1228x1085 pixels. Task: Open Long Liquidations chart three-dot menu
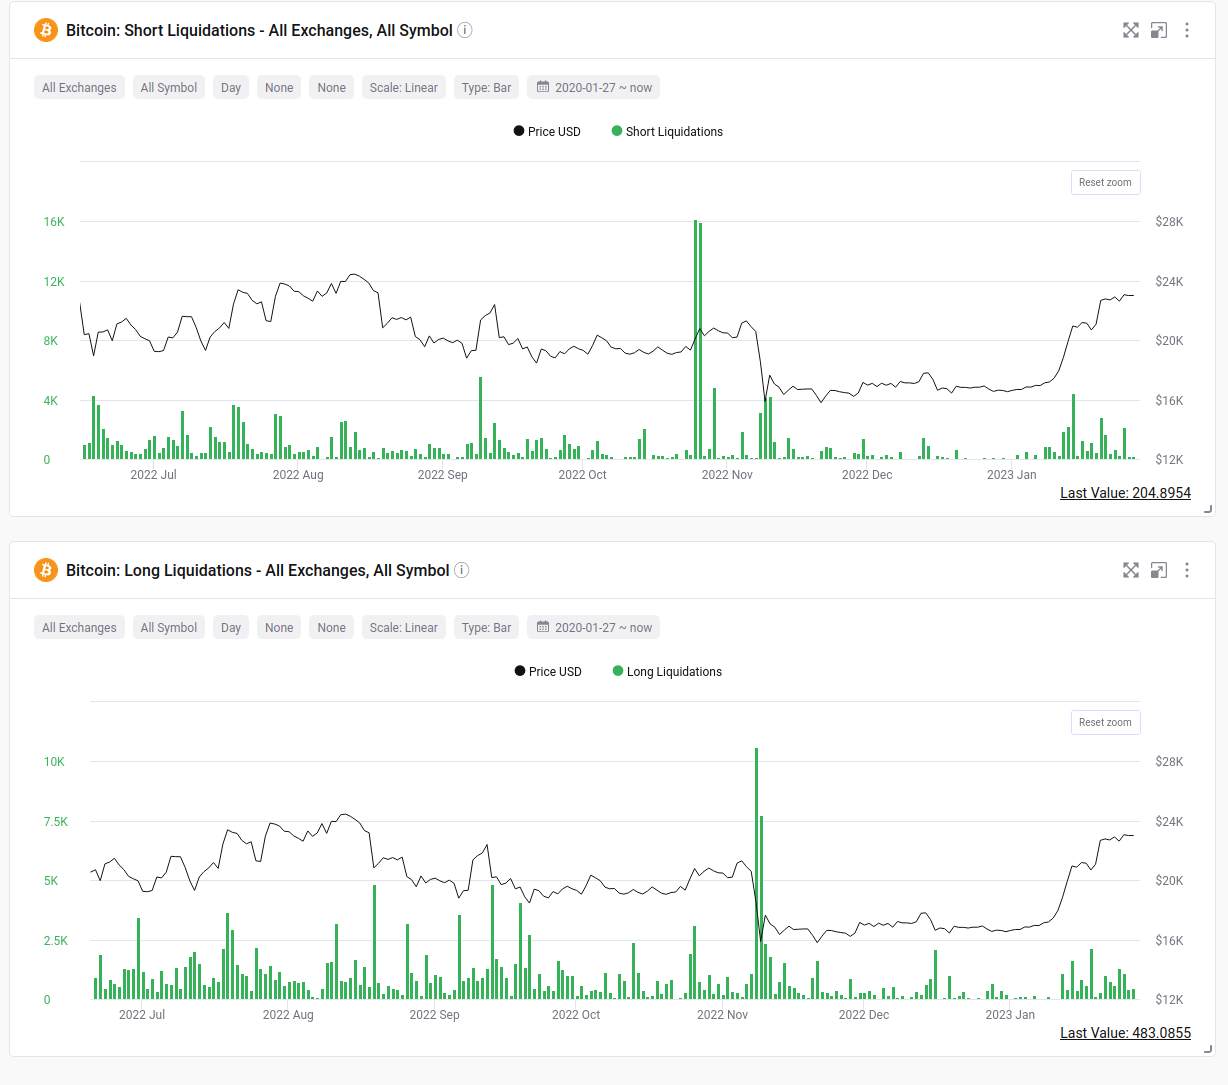click(1187, 570)
